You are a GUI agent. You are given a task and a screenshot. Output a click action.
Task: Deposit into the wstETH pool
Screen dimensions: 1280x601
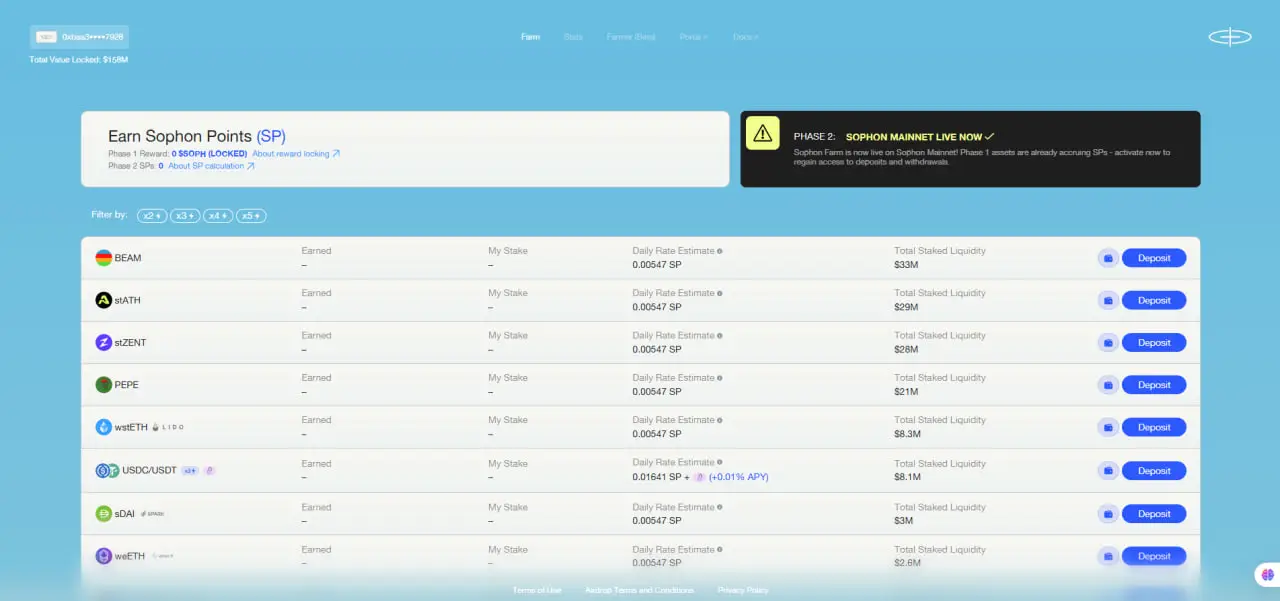pyautogui.click(x=1154, y=427)
